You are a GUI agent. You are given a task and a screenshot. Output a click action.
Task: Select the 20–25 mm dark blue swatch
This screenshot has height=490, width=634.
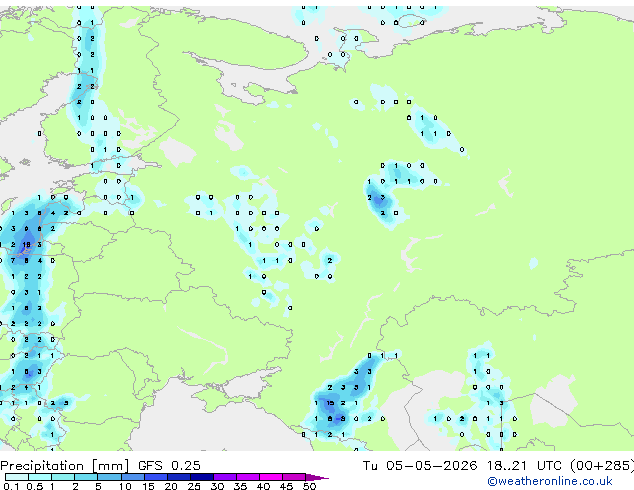[x=179, y=477]
